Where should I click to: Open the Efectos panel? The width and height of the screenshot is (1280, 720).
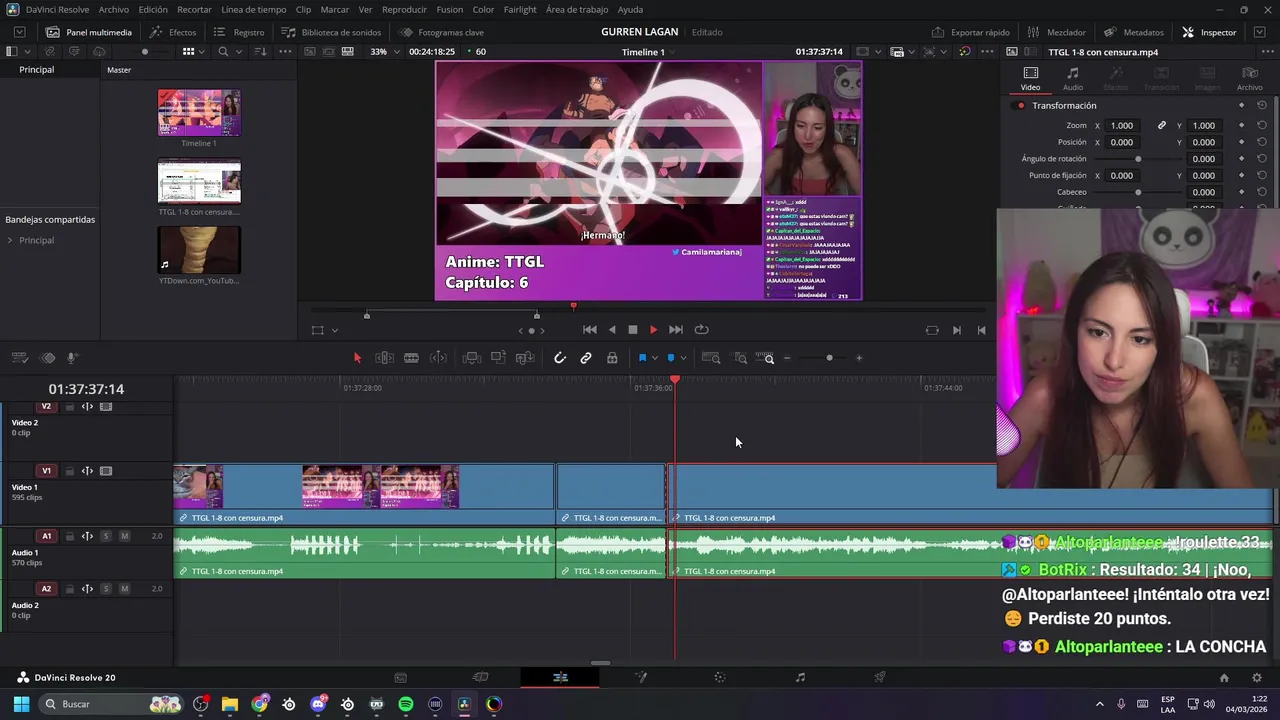point(173,32)
